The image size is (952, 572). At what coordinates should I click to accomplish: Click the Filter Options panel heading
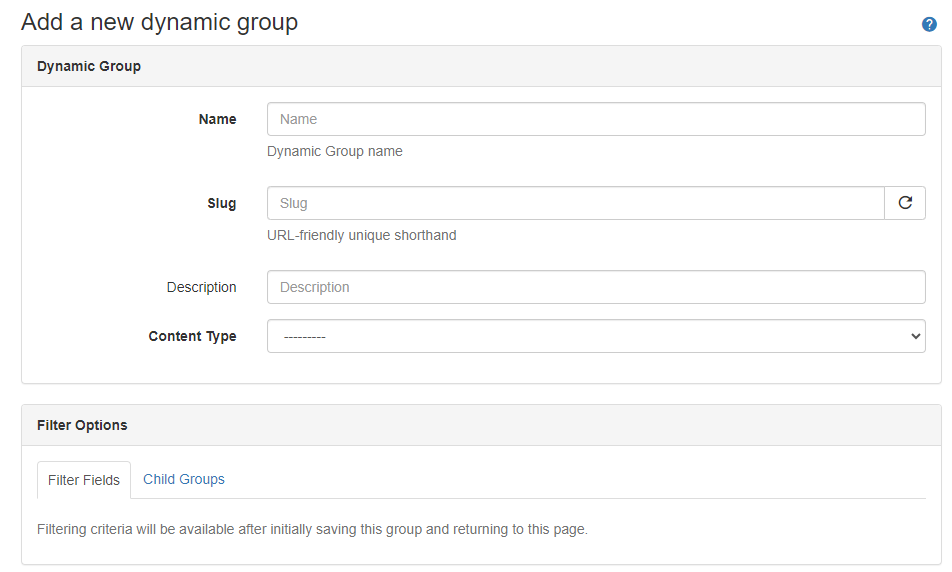pos(82,425)
